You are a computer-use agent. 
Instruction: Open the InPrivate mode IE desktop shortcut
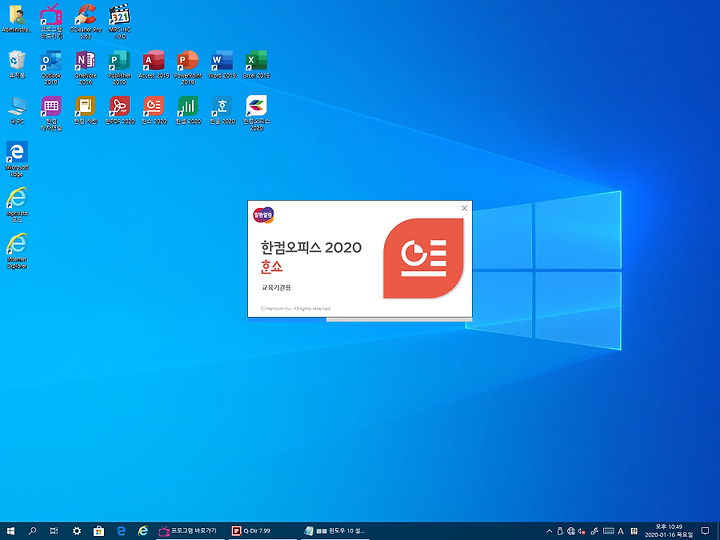click(17, 205)
